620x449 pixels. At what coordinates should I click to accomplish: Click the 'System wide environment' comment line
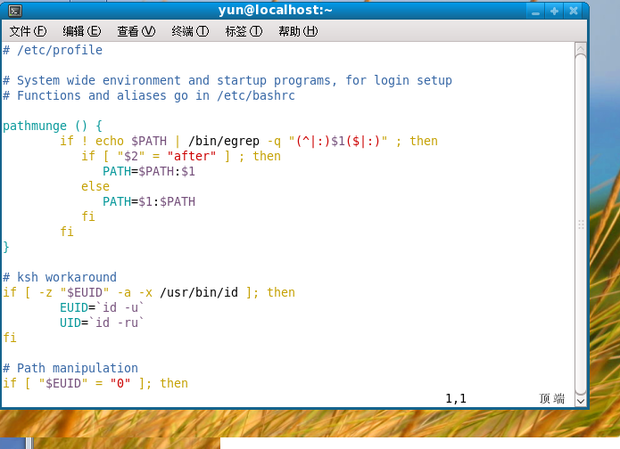228,81
